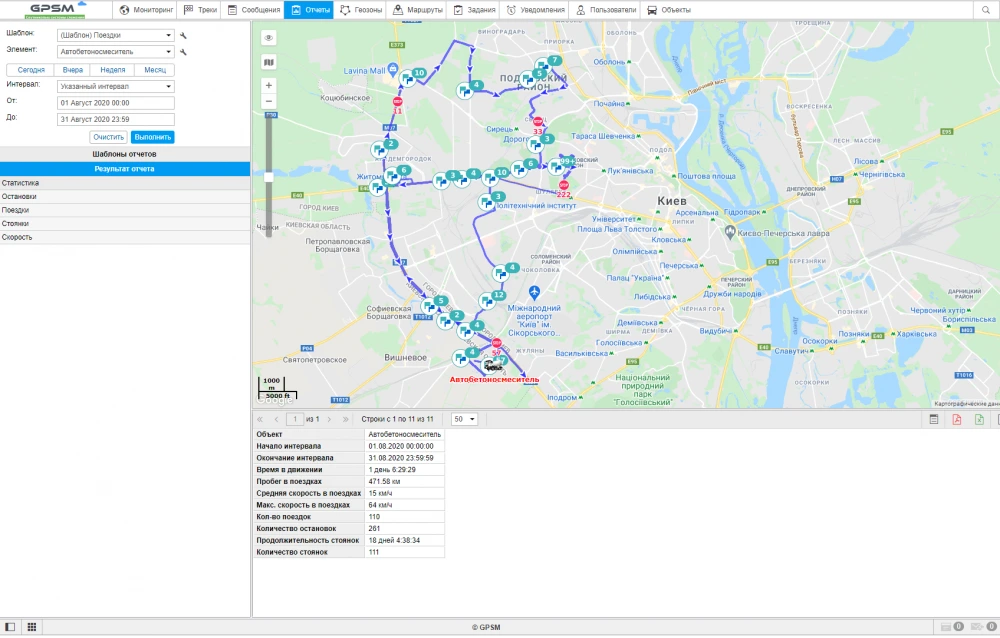Open the map type selector icon
This screenshot has width=1000, height=638.
pos(269,62)
